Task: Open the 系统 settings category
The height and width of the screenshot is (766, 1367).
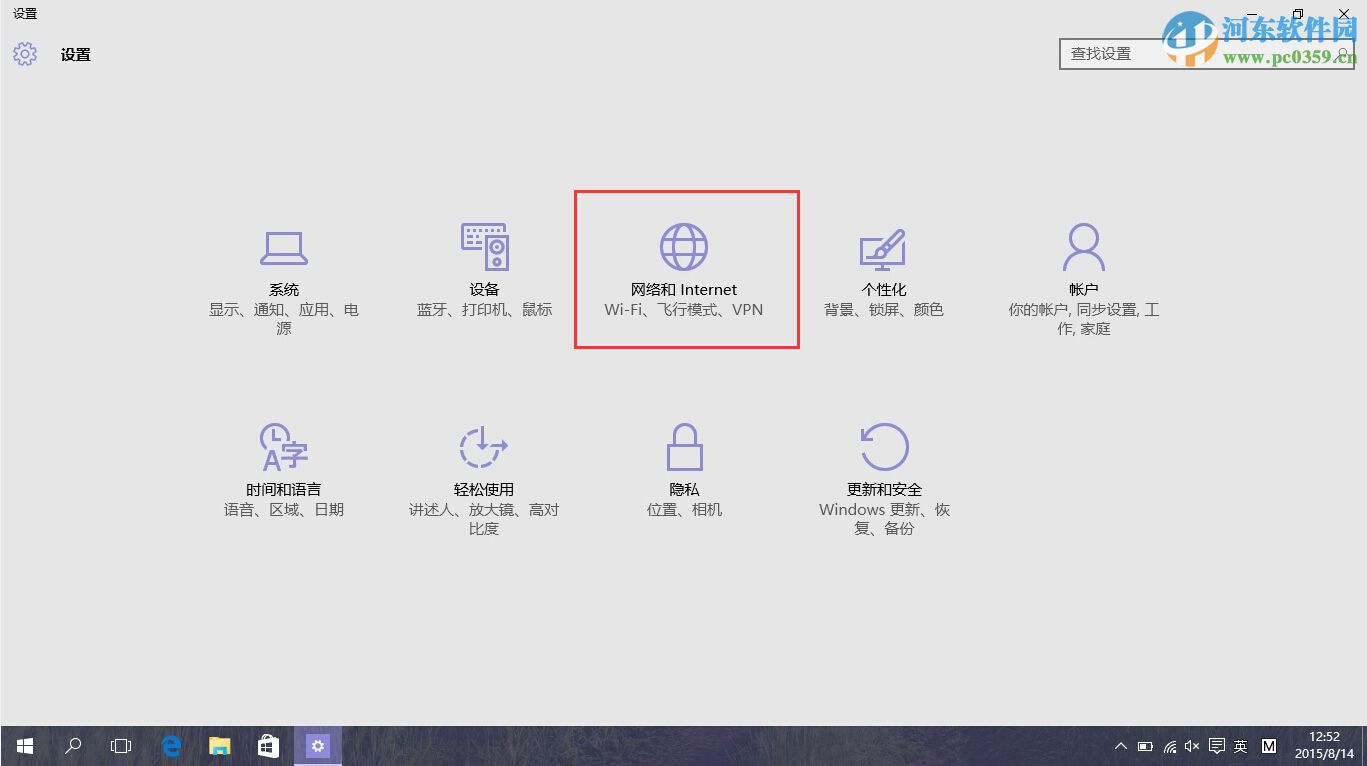Action: point(283,270)
